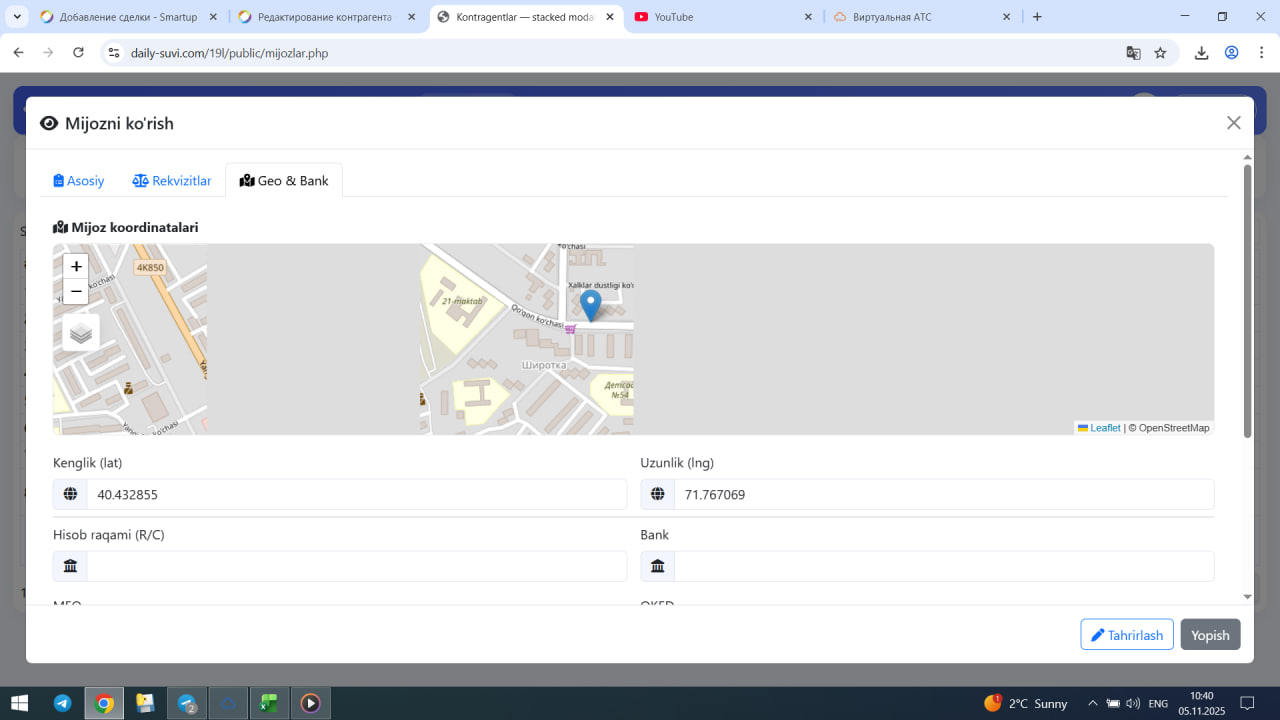
Task: Open the Chrome three-dot menu
Action: pyautogui.click(x=1261, y=53)
